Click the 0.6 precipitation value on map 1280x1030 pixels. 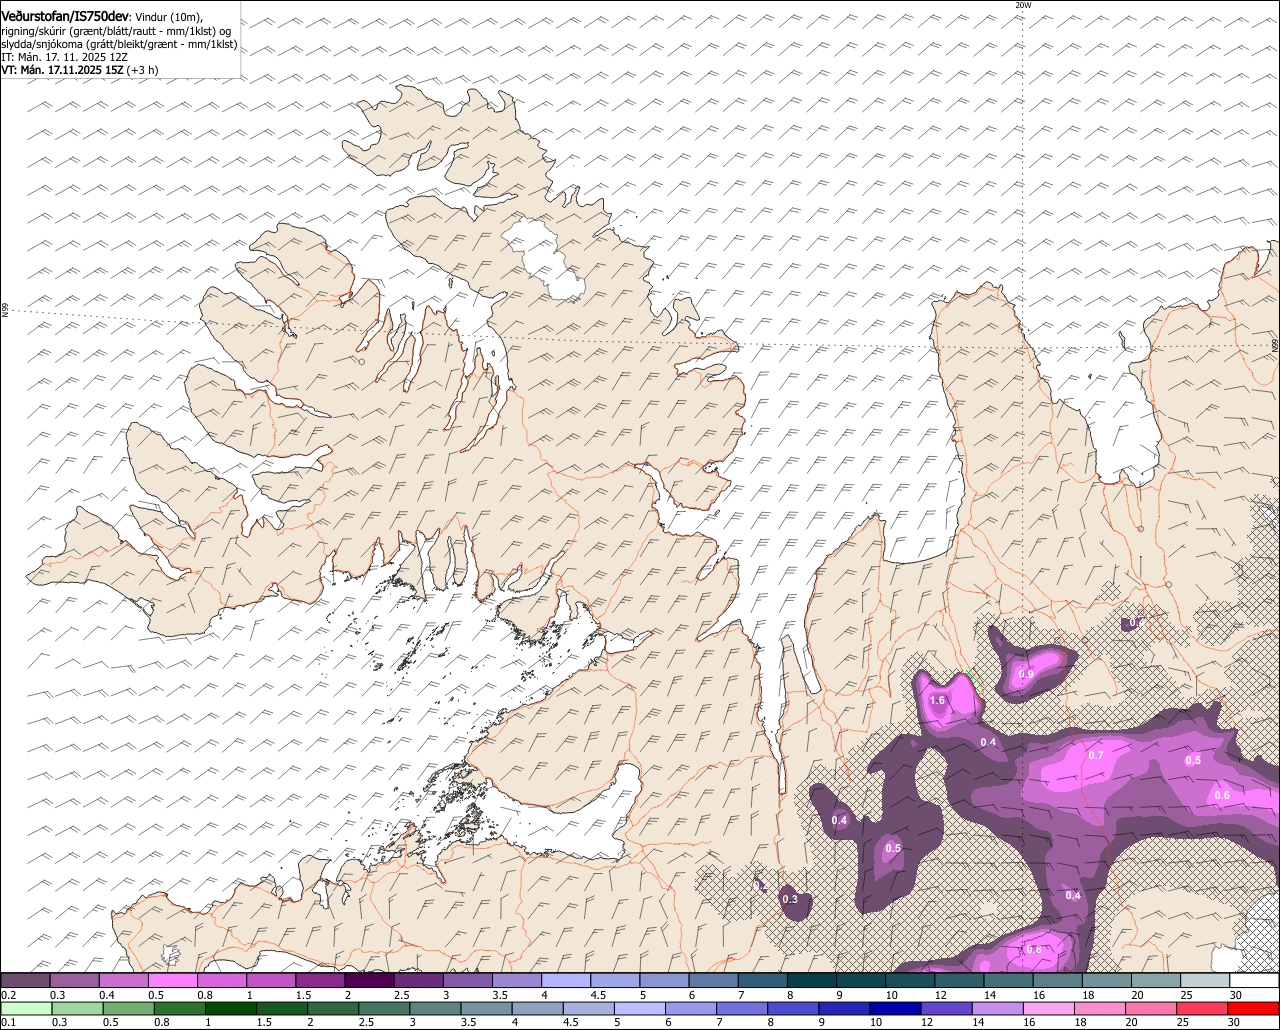[x=1221, y=796]
